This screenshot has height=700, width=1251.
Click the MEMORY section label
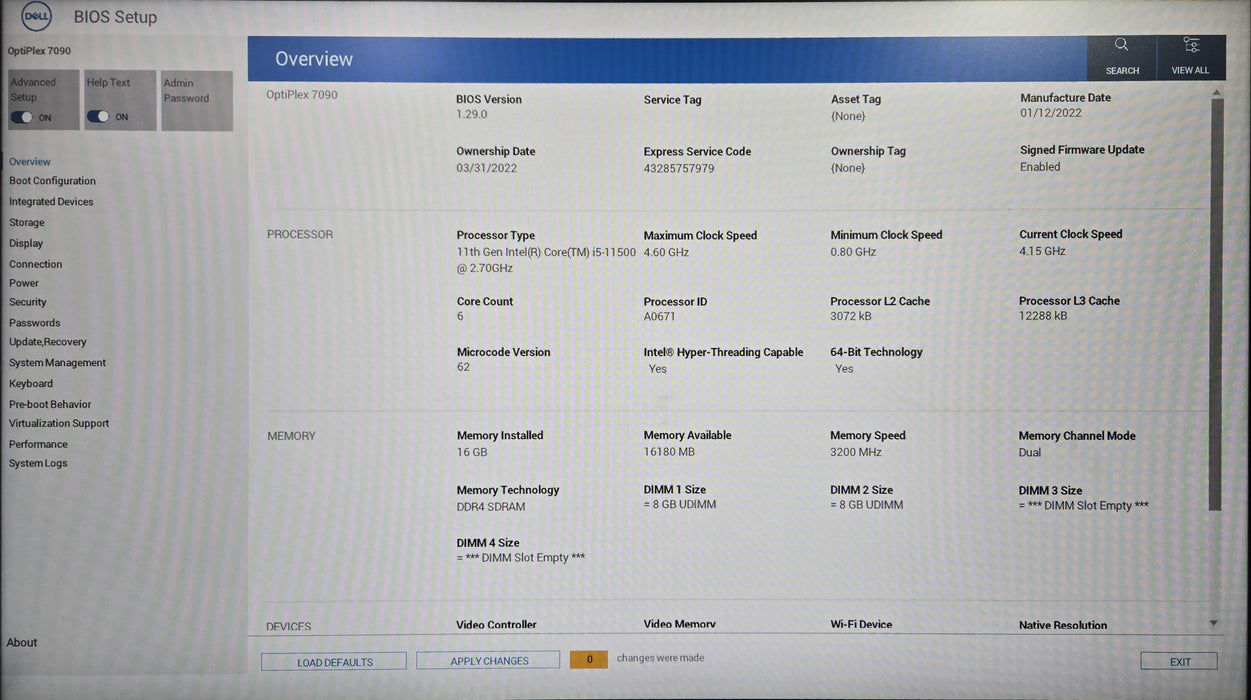(x=291, y=436)
